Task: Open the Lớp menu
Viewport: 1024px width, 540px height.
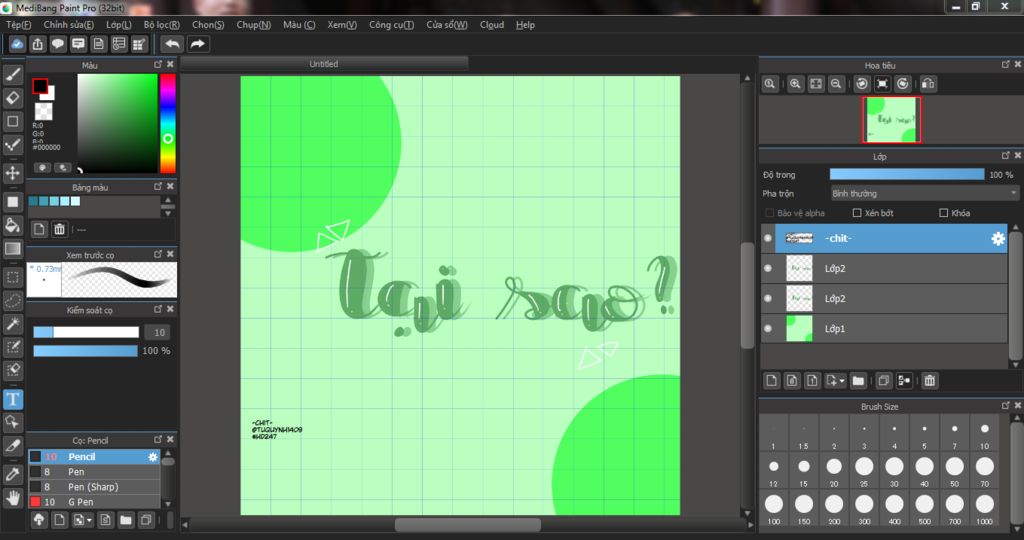Action: (119, 25)
